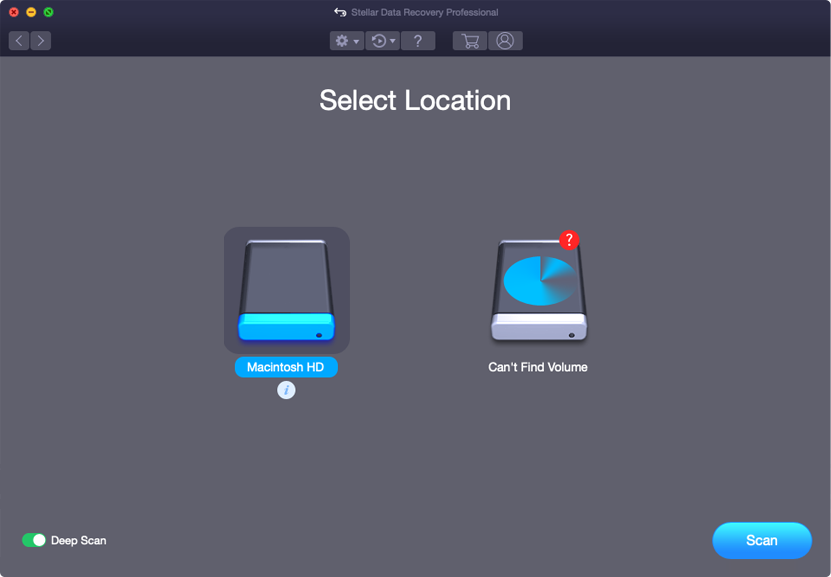This screenshot has height=577, width=831.
Task: Open the user account profile icon
Action: click(505, 41)
